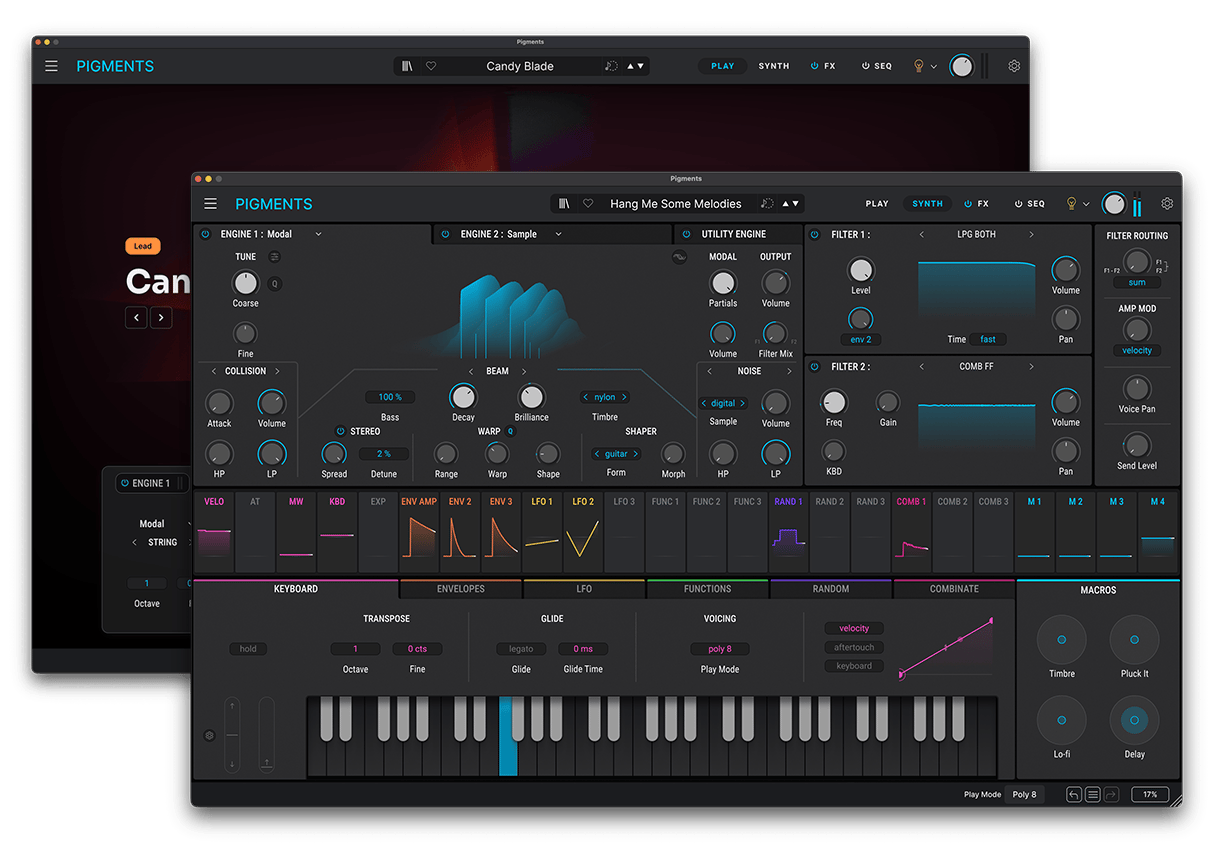The image size is (1209, 843).
Task: Click the sum filter routing button
Action: tap(1136, 283)
